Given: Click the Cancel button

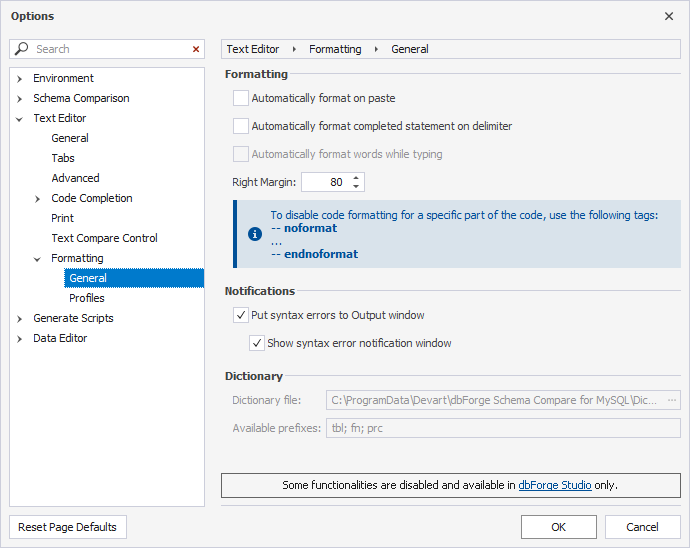Looking at the screenshot, I should 642,527.
